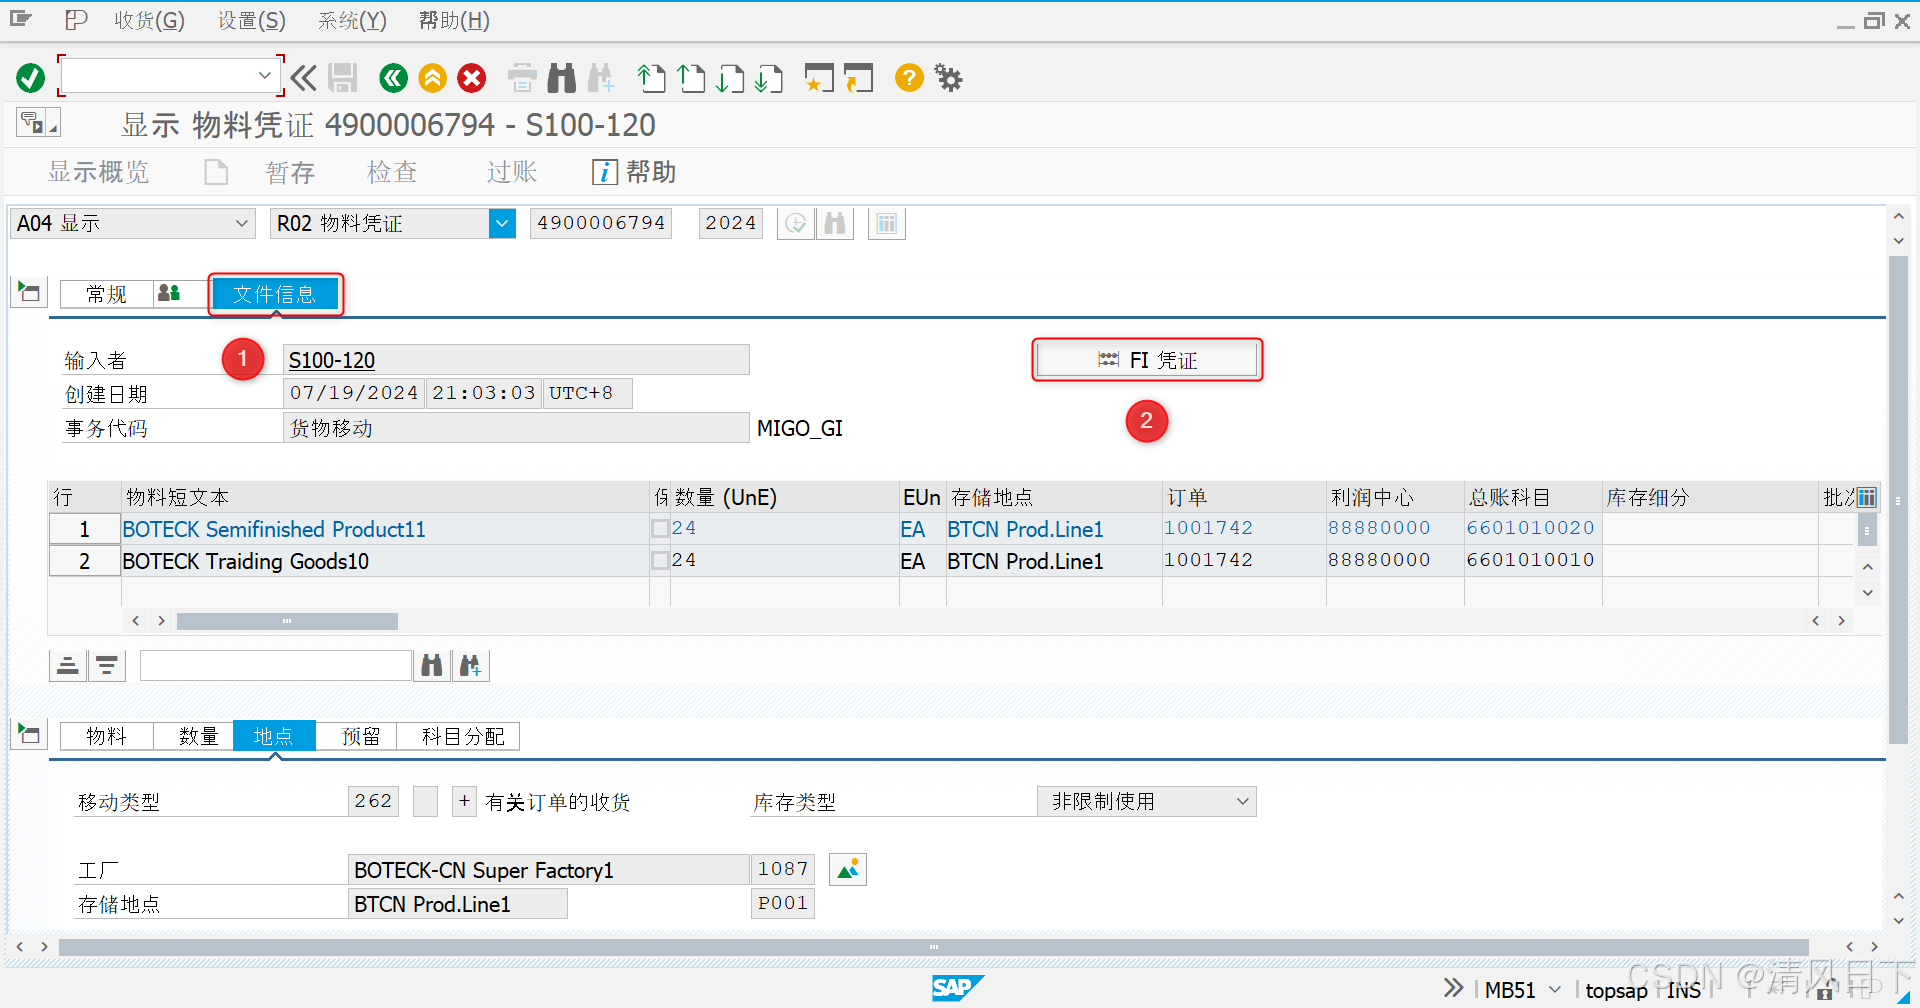This screenshot has width=1920, height=1008.
Task: Click the S100-120 user link
Action: 332,360
